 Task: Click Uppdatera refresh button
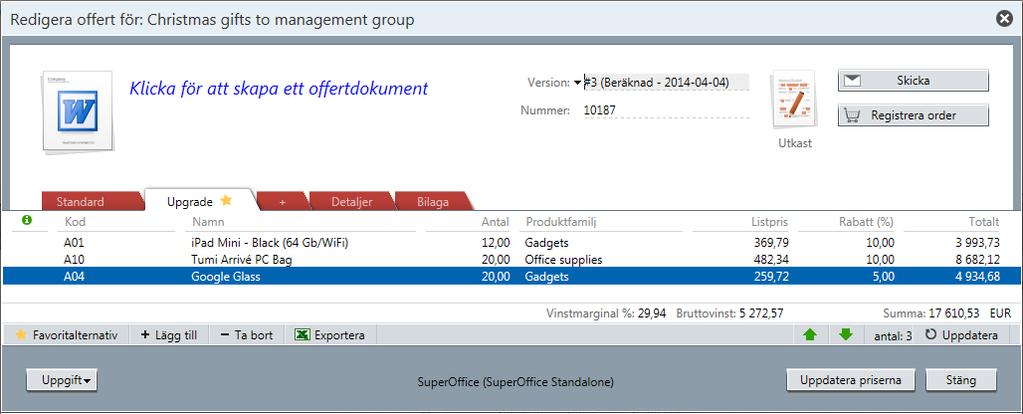961,335
